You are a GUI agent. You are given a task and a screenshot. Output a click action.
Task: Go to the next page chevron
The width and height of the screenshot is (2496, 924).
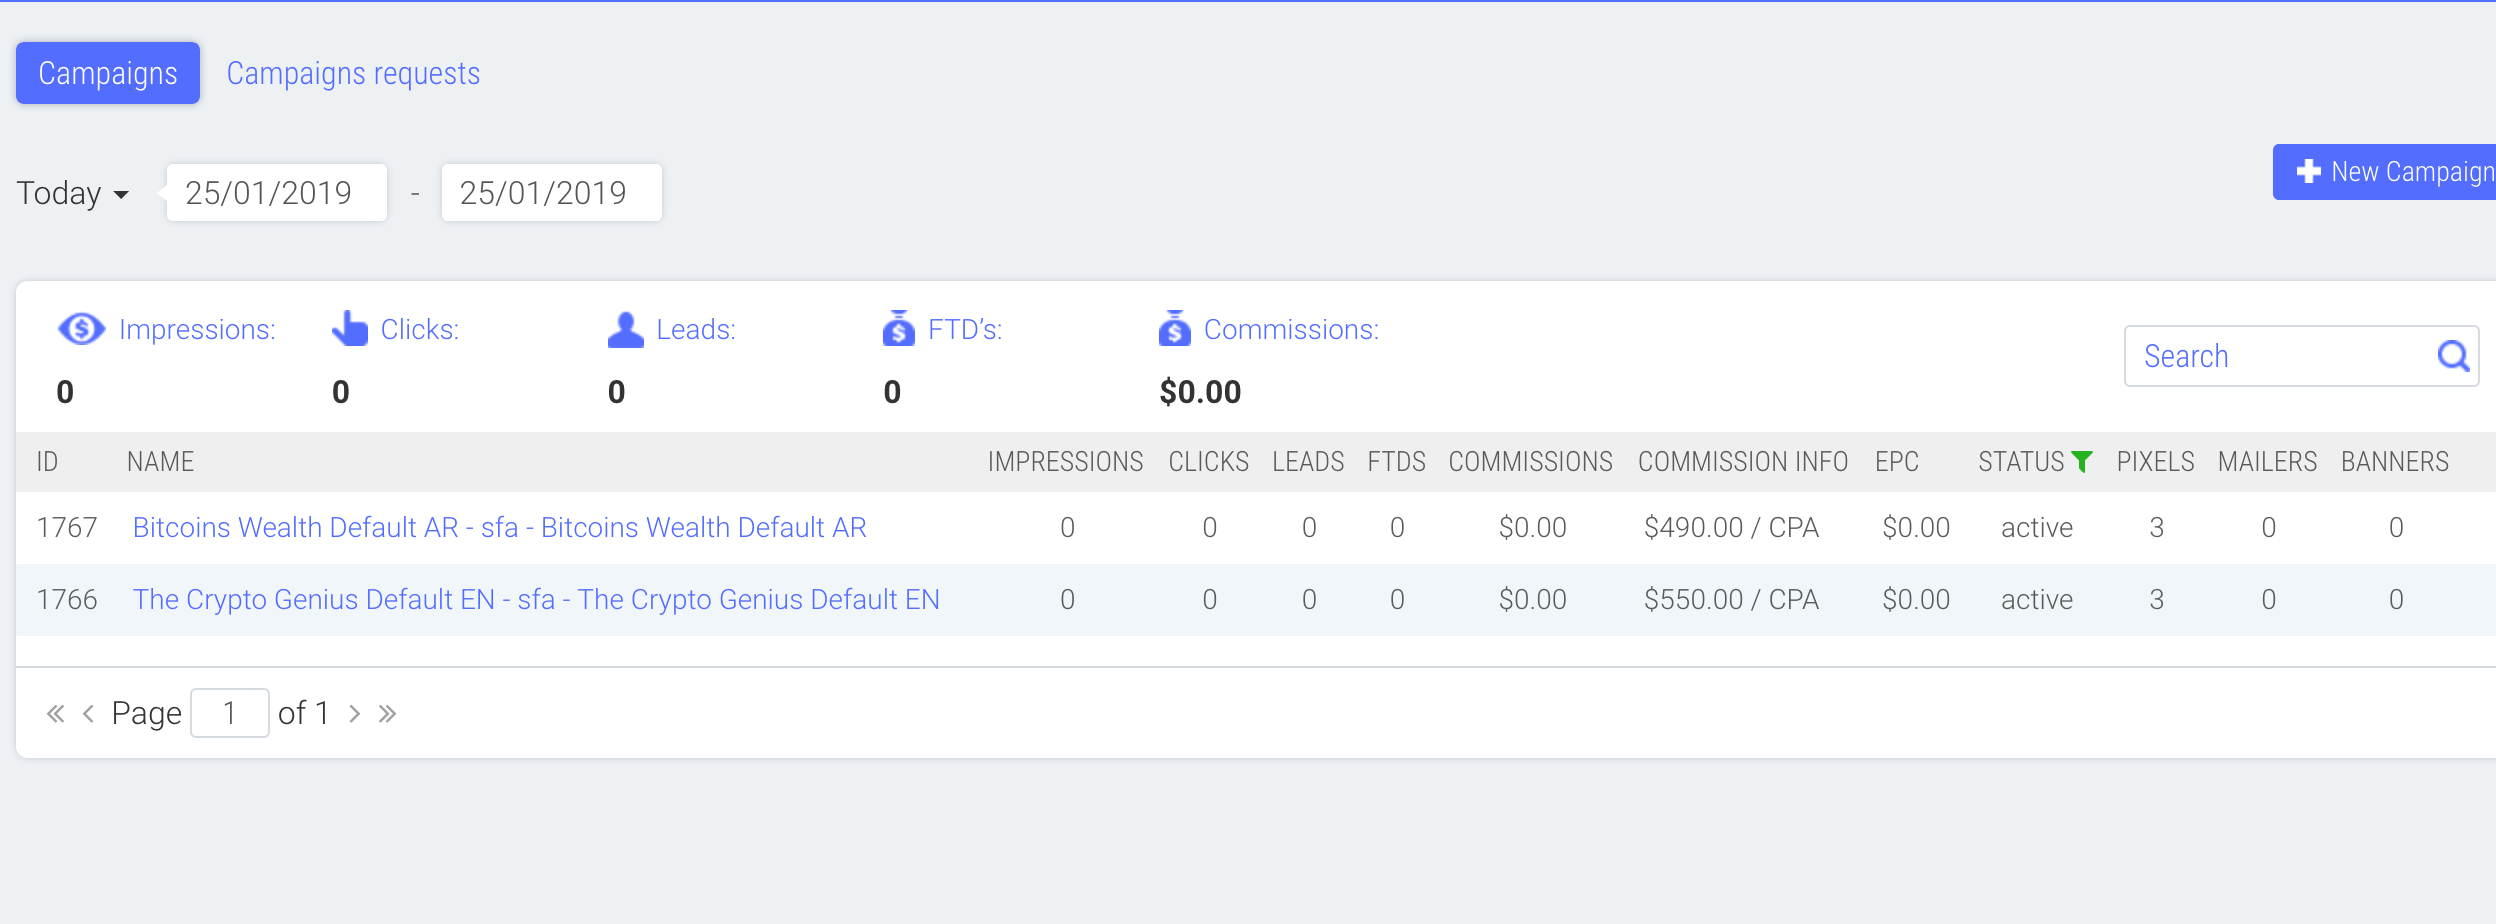354,713
